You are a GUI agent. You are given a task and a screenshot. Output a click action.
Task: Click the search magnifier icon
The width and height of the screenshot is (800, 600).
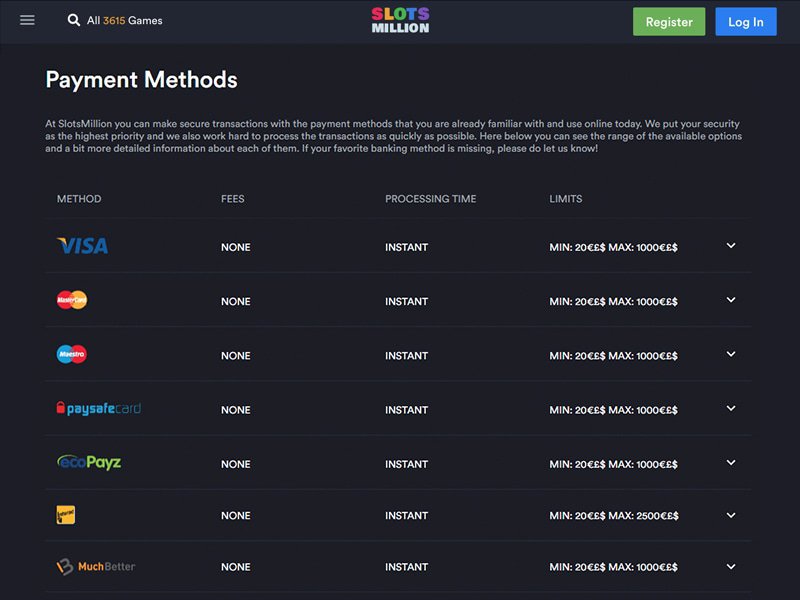click(74, 20)
